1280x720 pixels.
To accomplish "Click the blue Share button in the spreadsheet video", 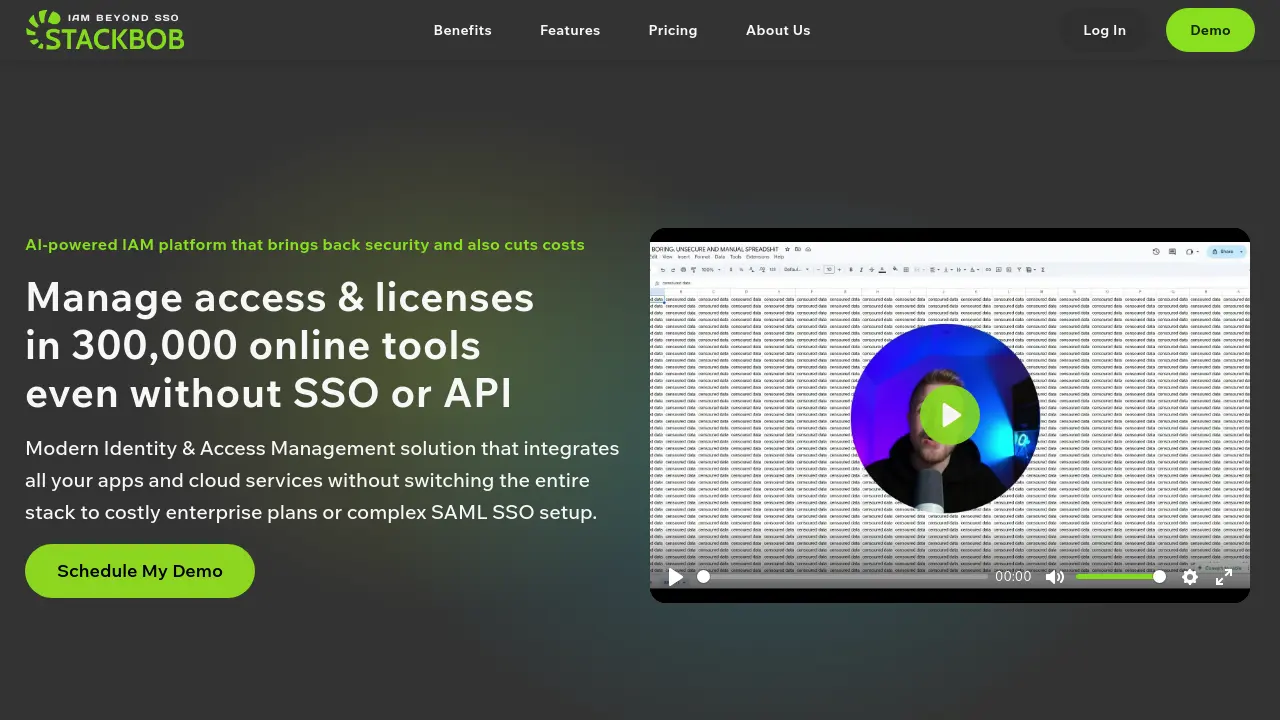I will pos(1226,252).
